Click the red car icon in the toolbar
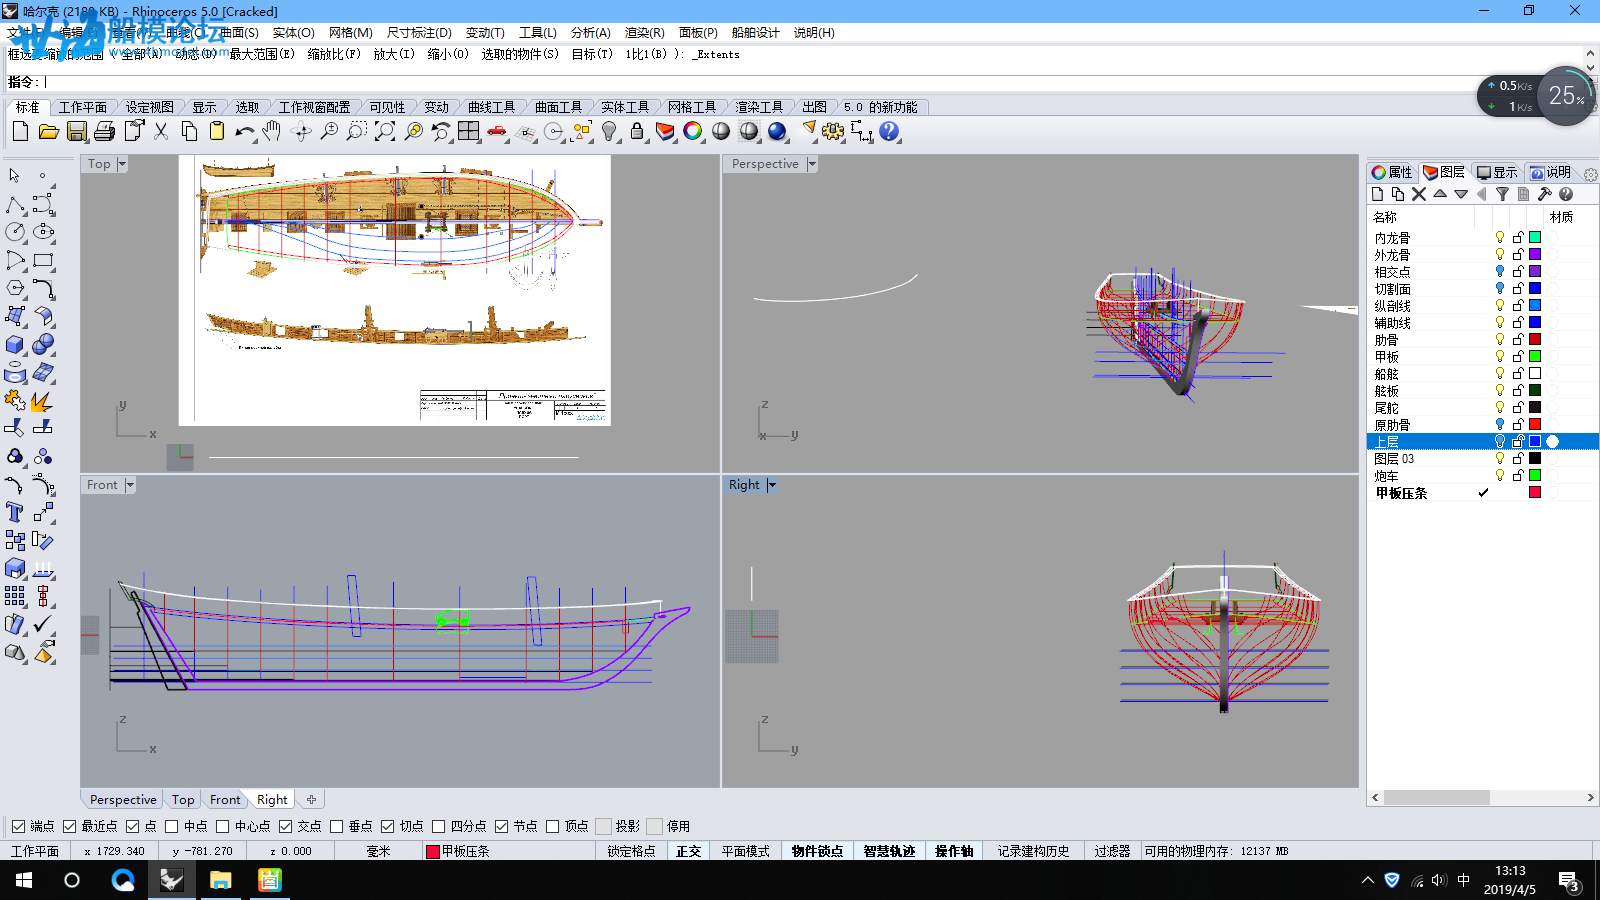 [x=497, y=131]
